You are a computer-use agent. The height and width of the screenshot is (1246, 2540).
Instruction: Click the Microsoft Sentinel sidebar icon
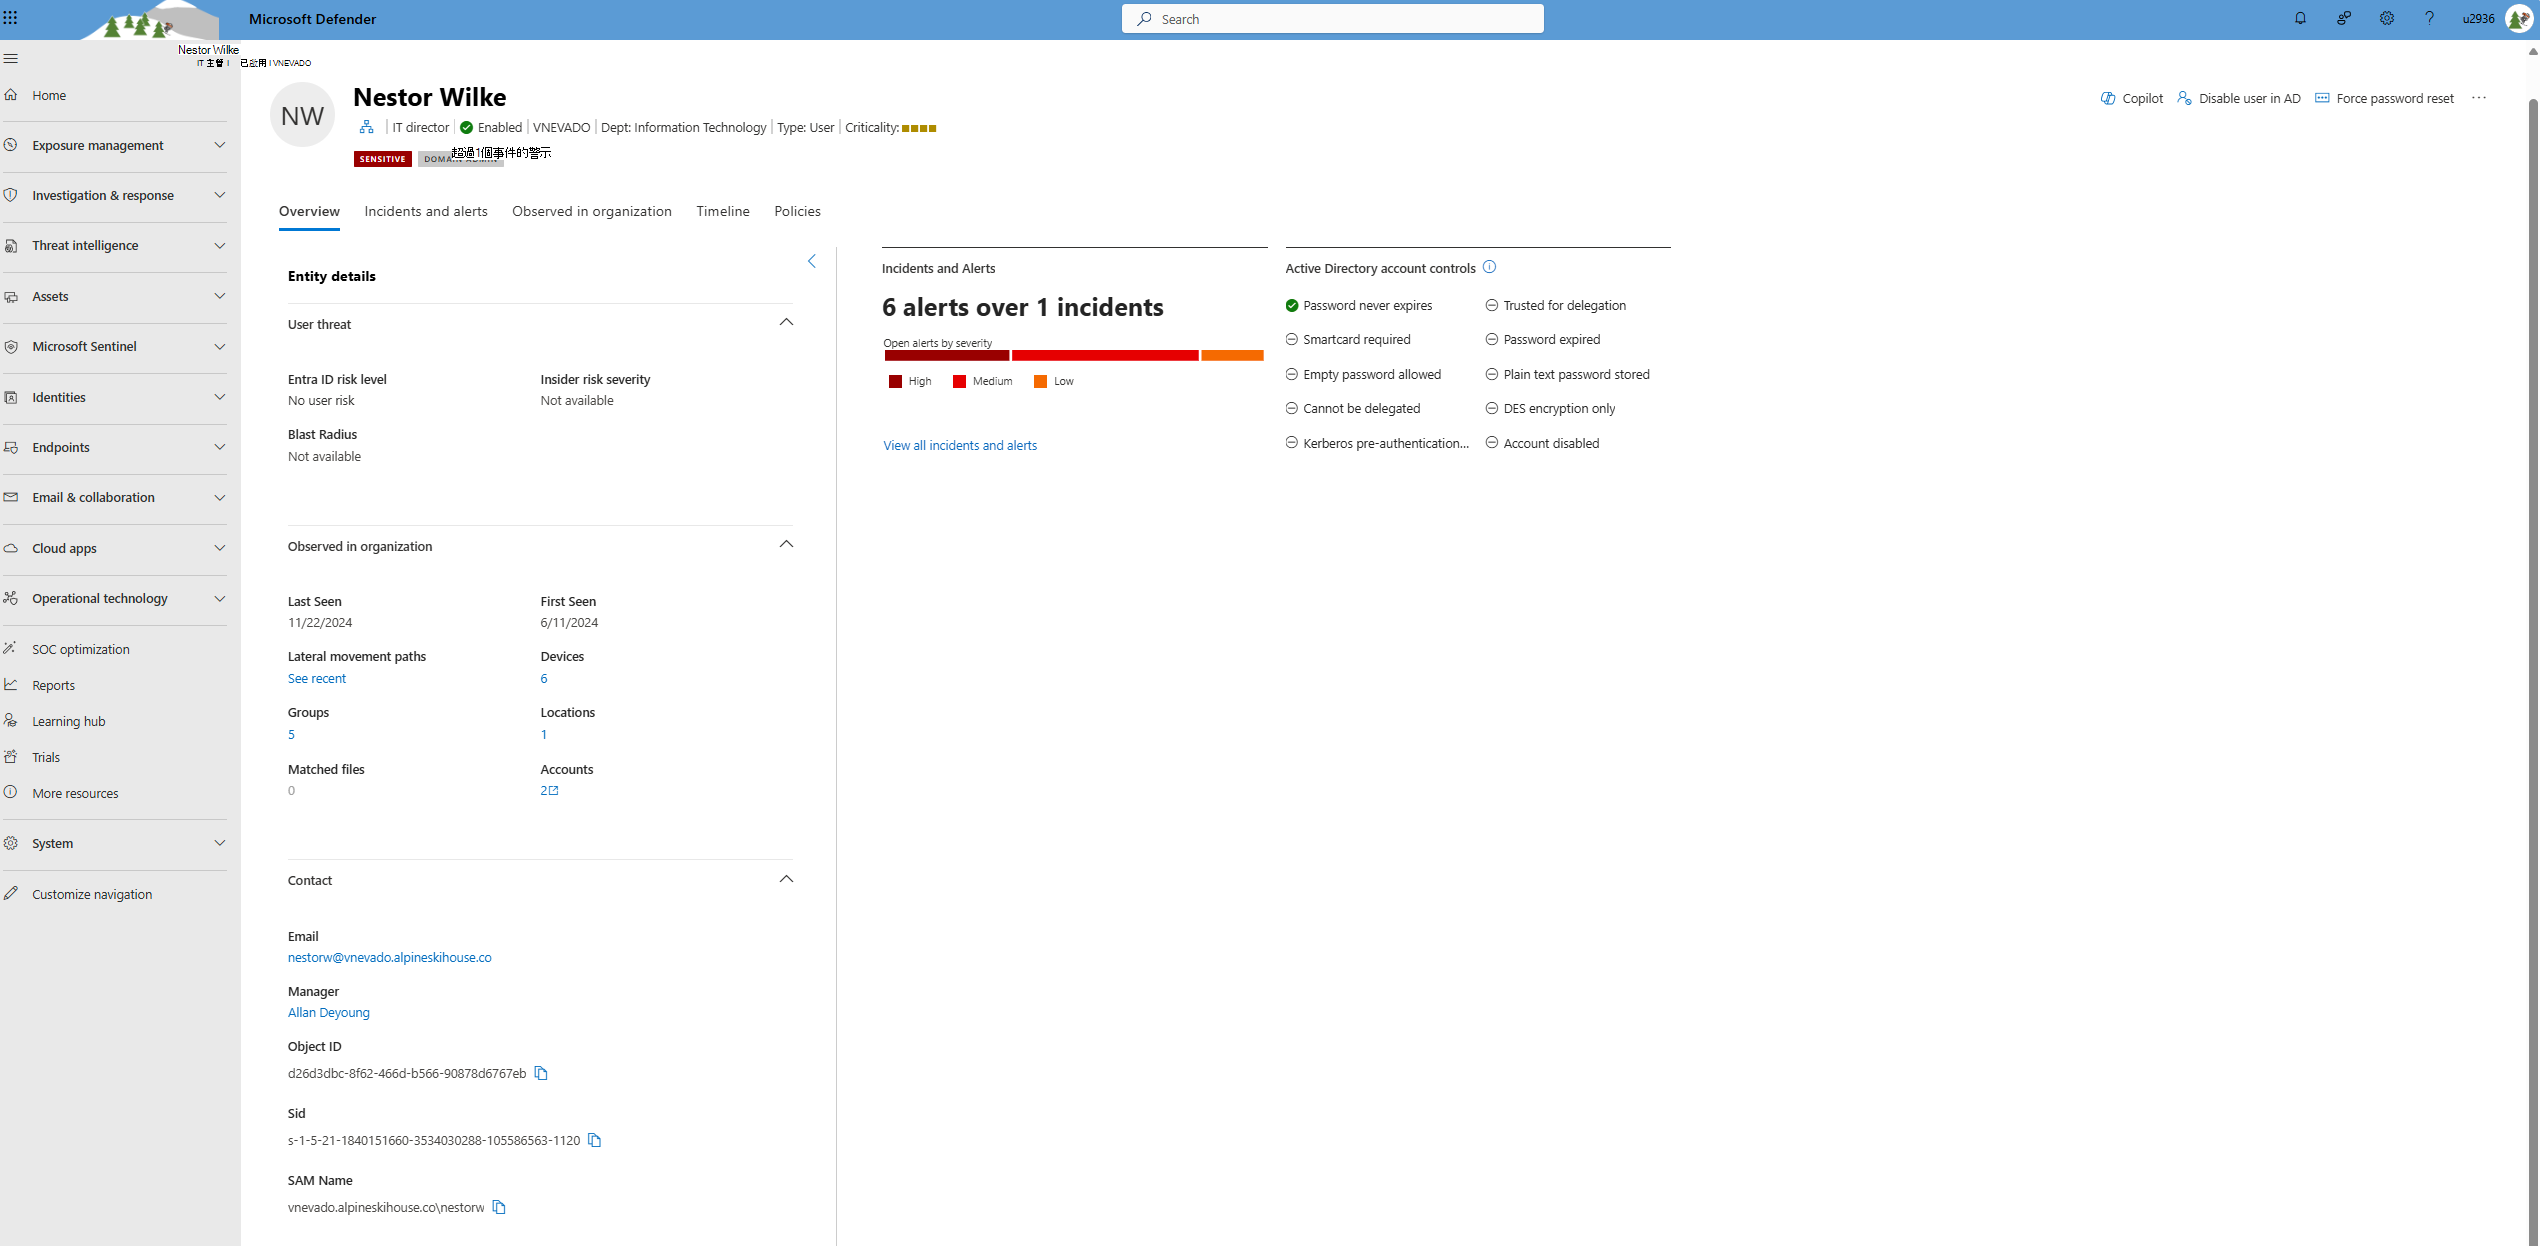point(15,345)
